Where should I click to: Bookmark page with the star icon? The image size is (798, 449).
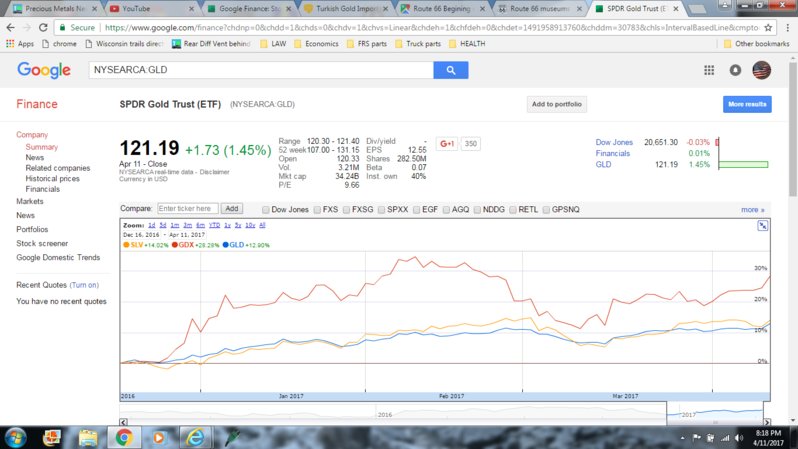coord(768,27)
